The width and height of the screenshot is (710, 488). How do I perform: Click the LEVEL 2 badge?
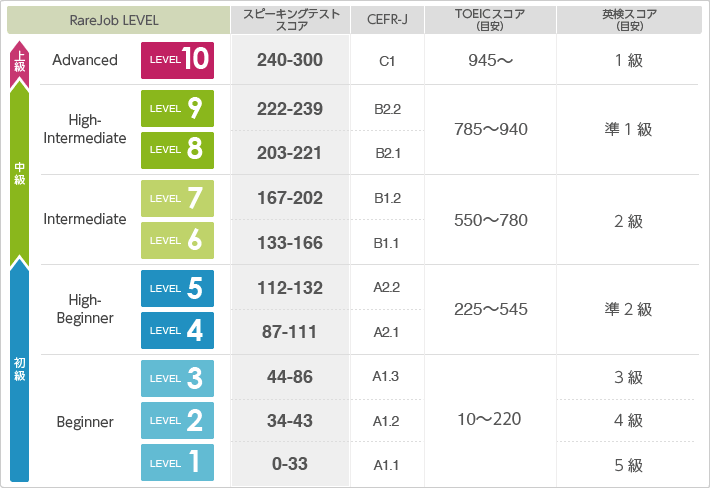(177, 420)
